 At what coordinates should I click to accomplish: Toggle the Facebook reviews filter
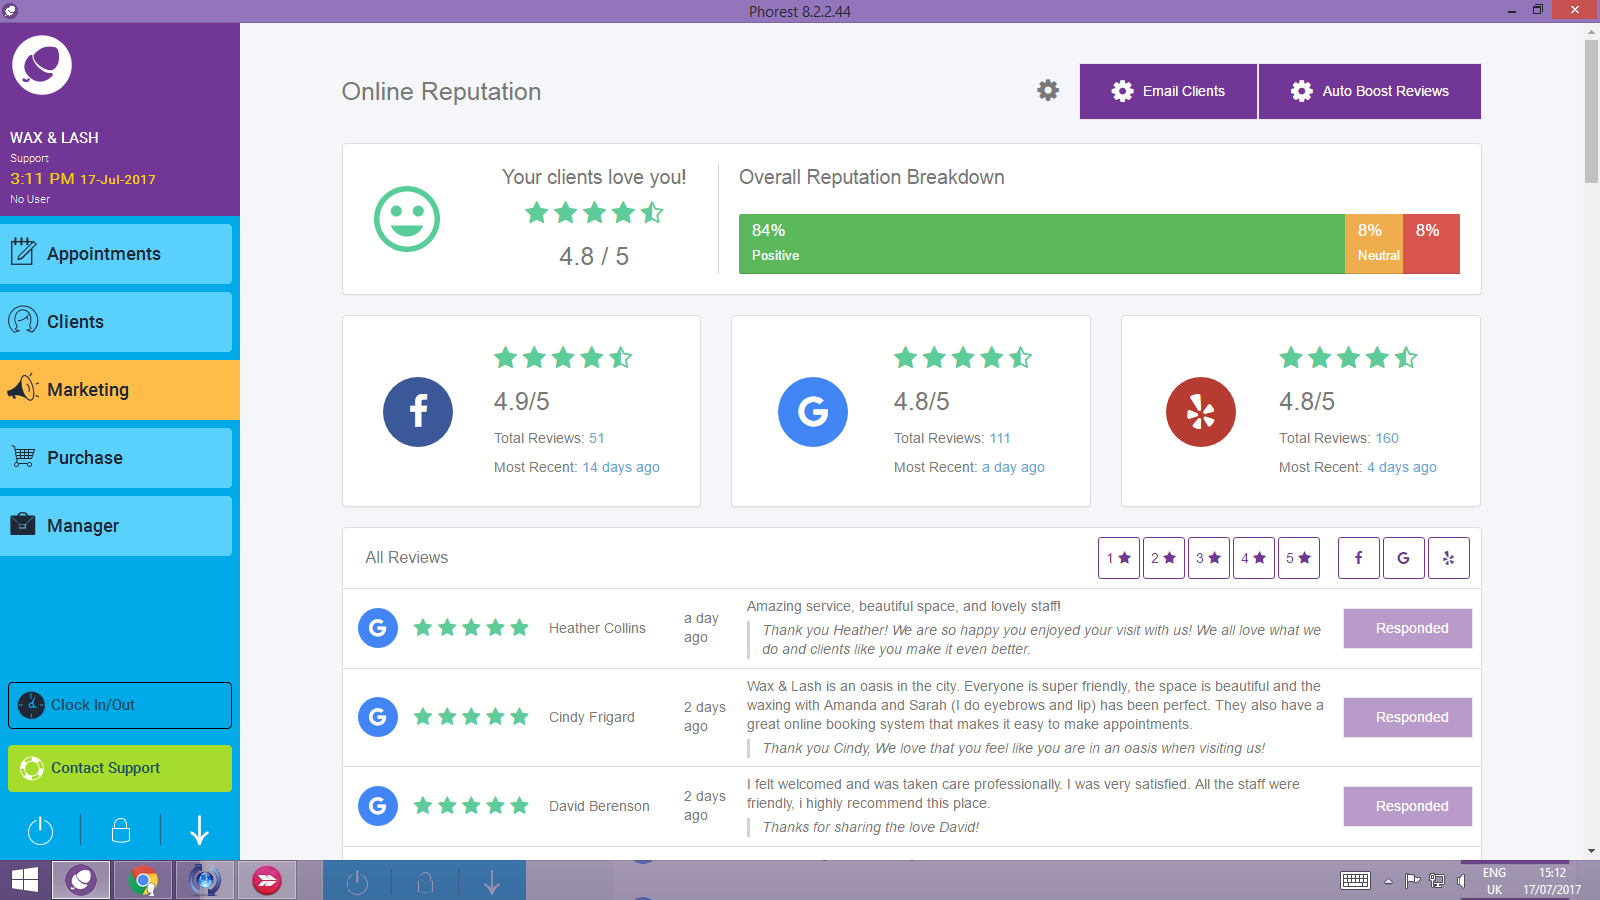pyautogui.click(x=1358, y=558)
